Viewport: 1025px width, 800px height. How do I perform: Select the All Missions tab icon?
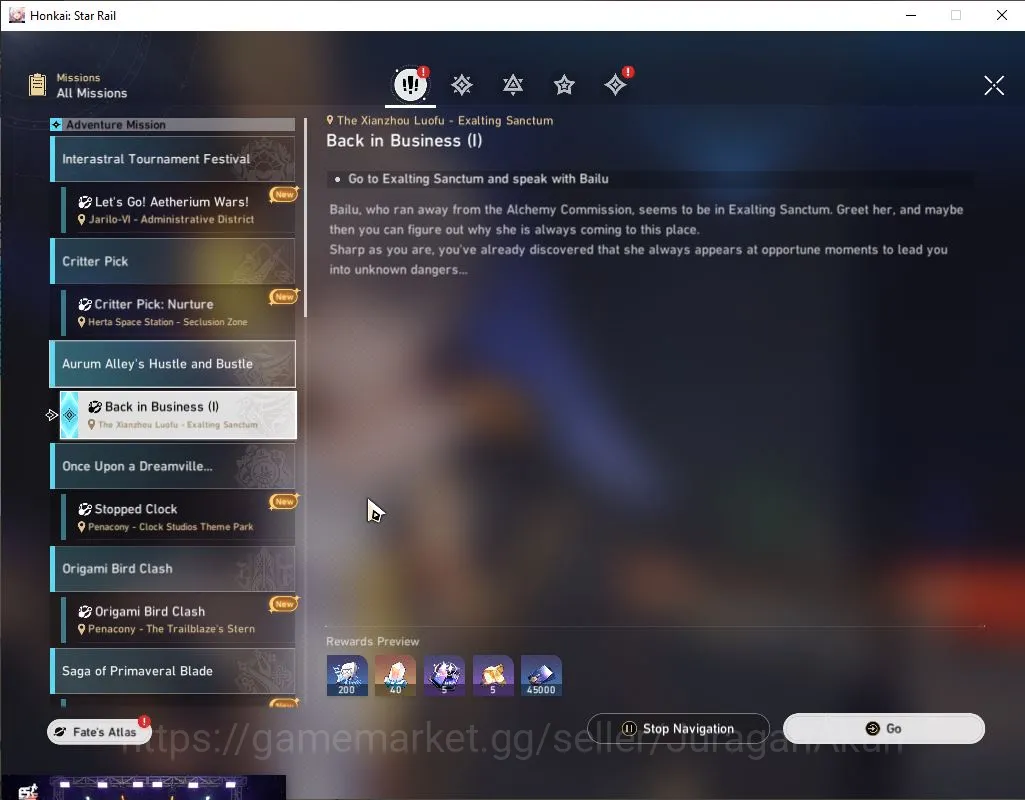pos(411,84)
